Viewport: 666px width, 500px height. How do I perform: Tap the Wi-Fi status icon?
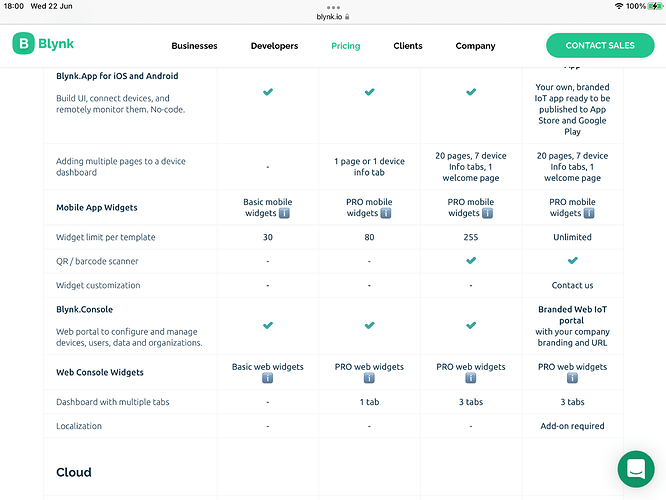pyautogui.click(x=619, y=6)
